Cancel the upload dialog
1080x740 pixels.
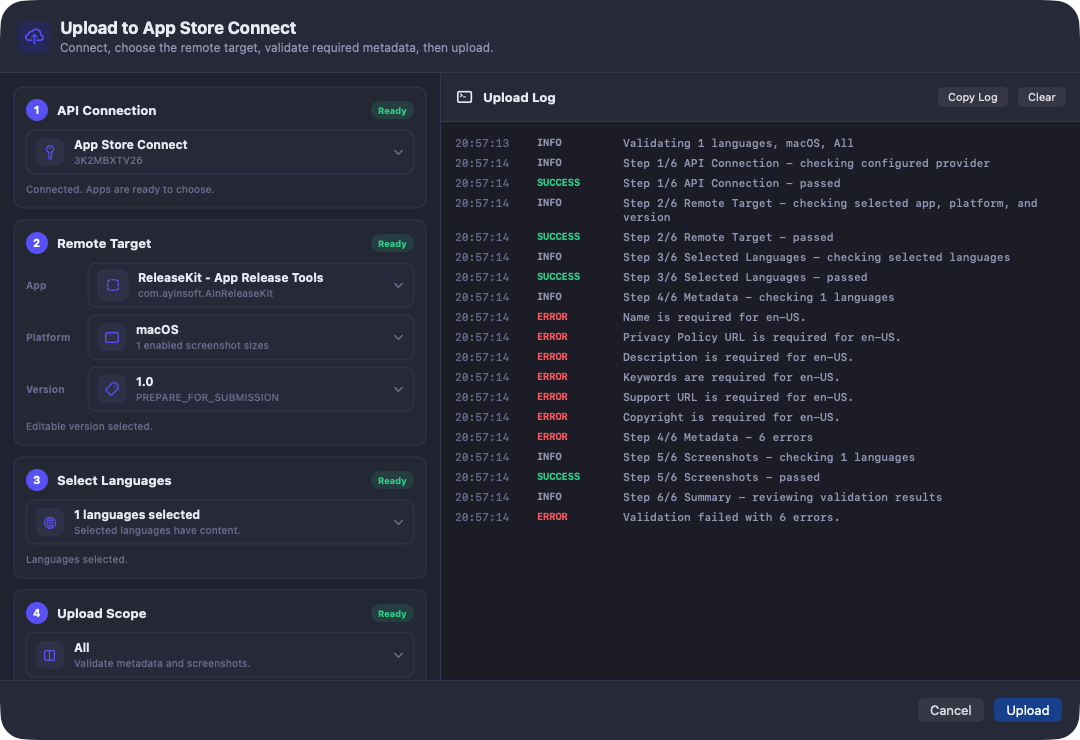tap(951, 710)
